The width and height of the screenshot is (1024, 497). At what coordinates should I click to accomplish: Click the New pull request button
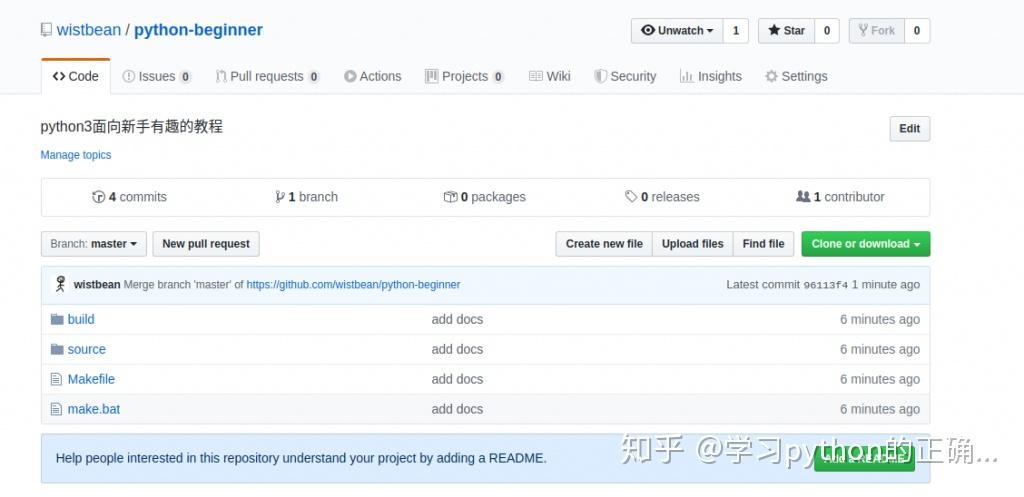click(x=206, y=244)
